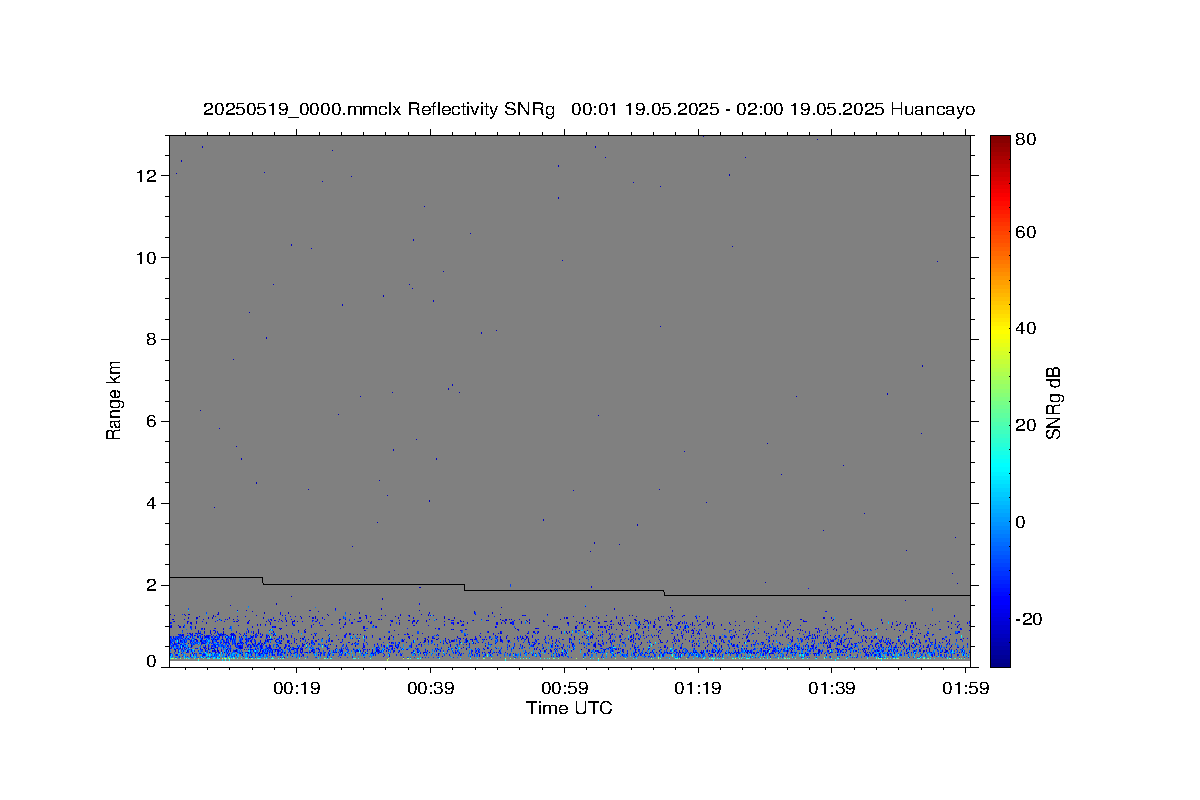
Task: Click the colorbar value '-20'
Action: point(1028,619)
